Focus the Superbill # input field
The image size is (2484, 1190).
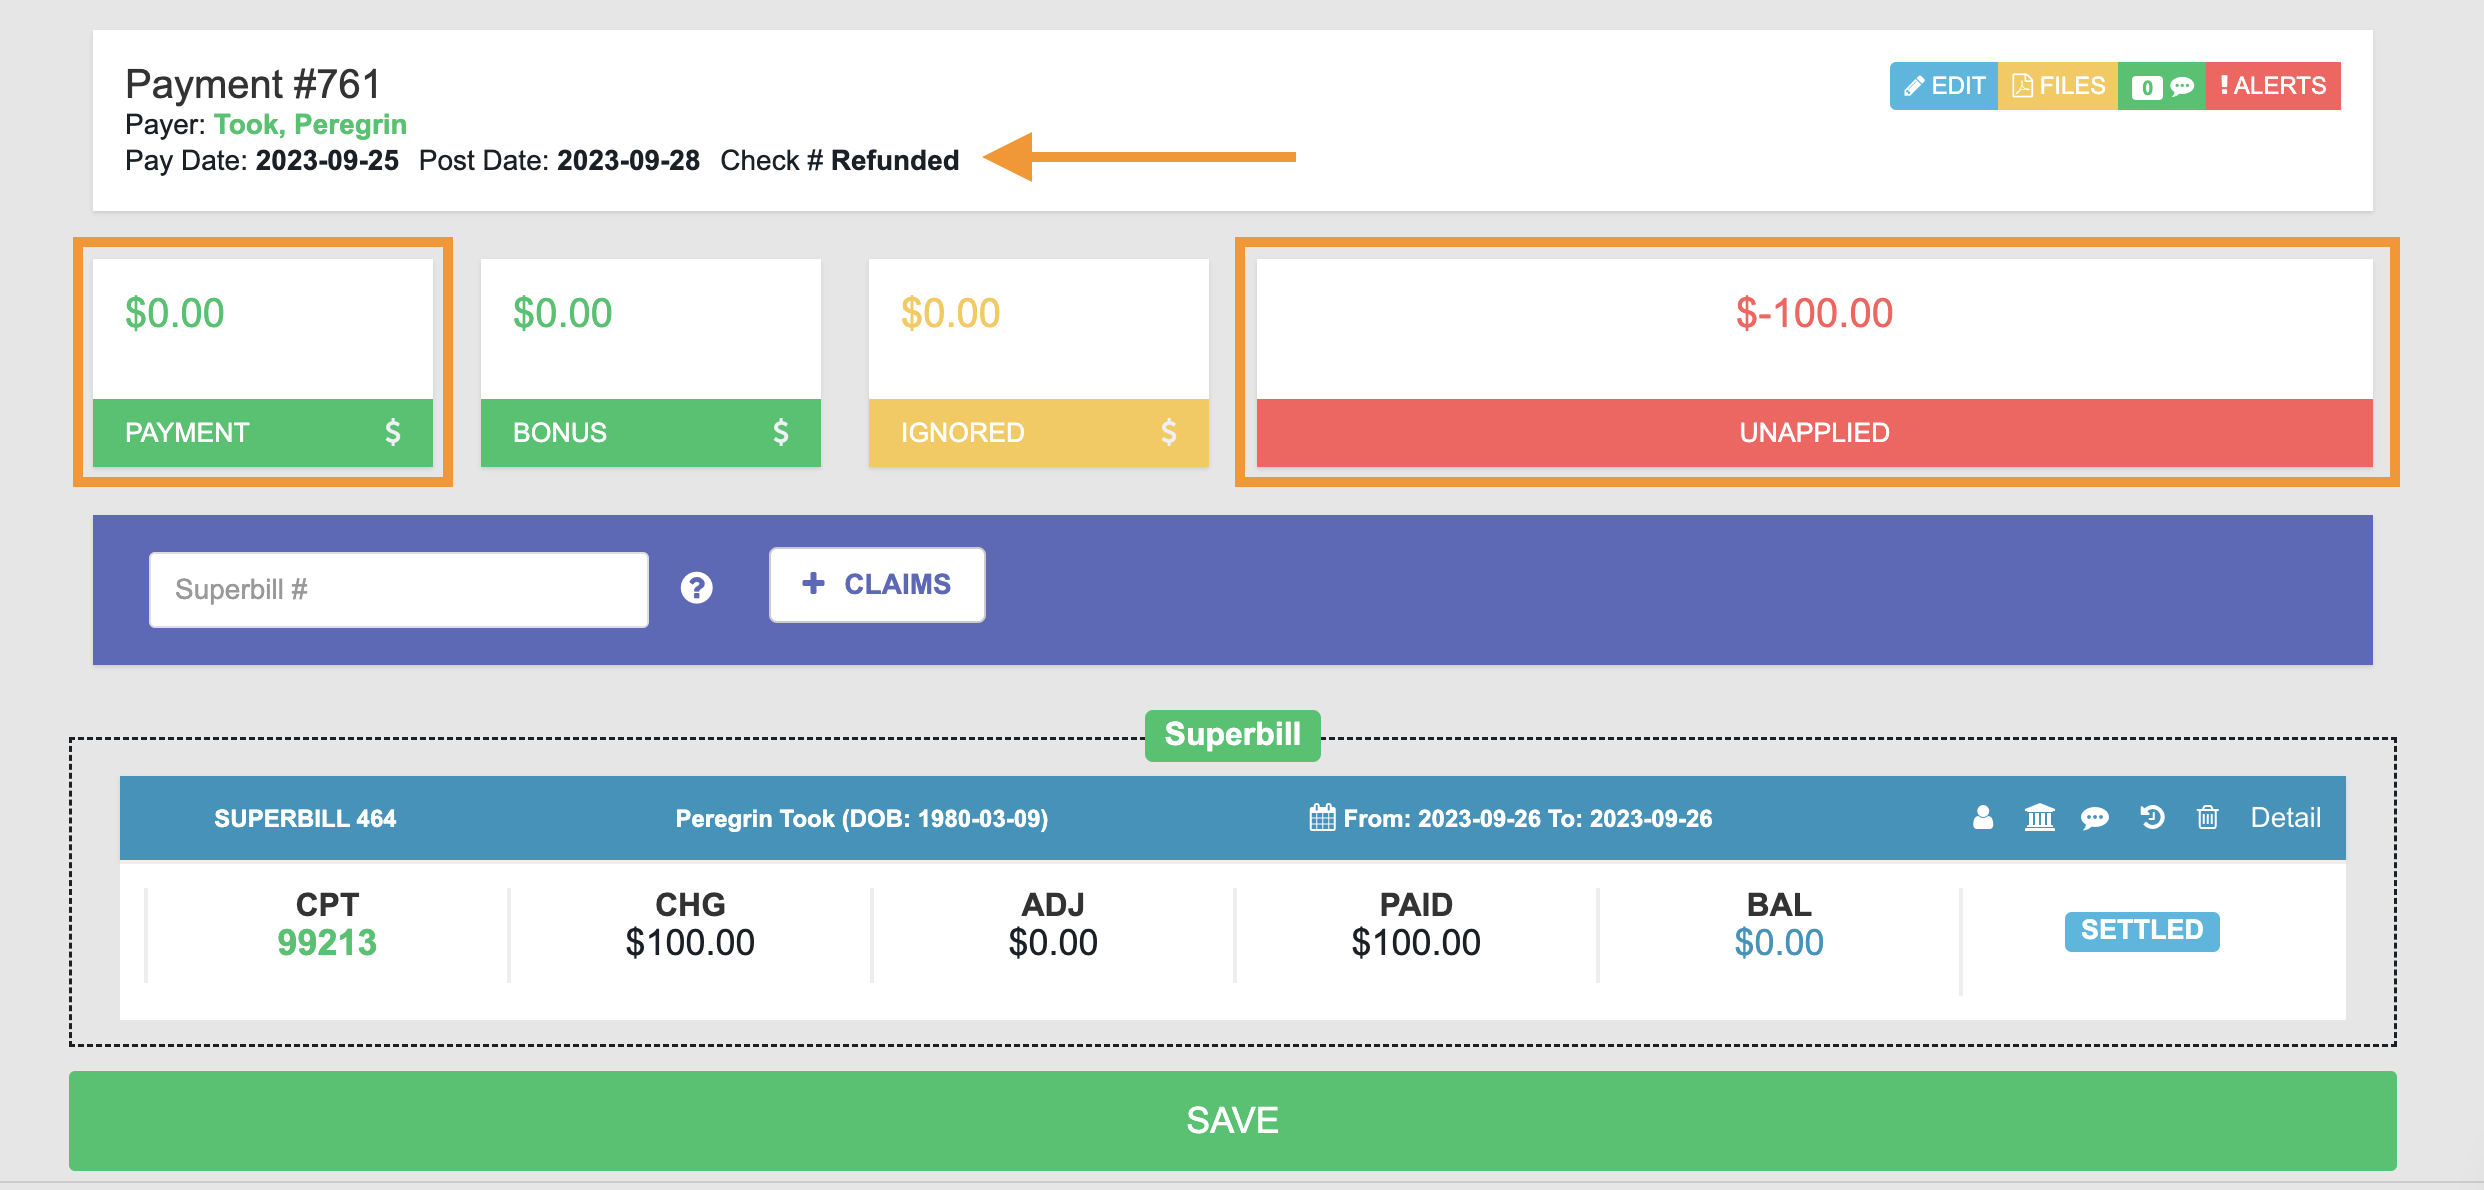(399, 590)
